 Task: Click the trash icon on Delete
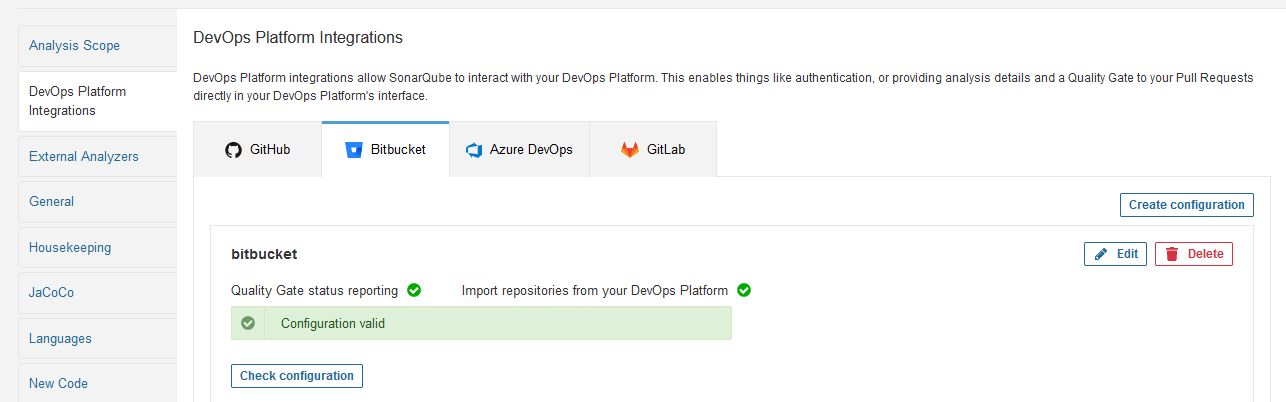[x=1172, y=254]
